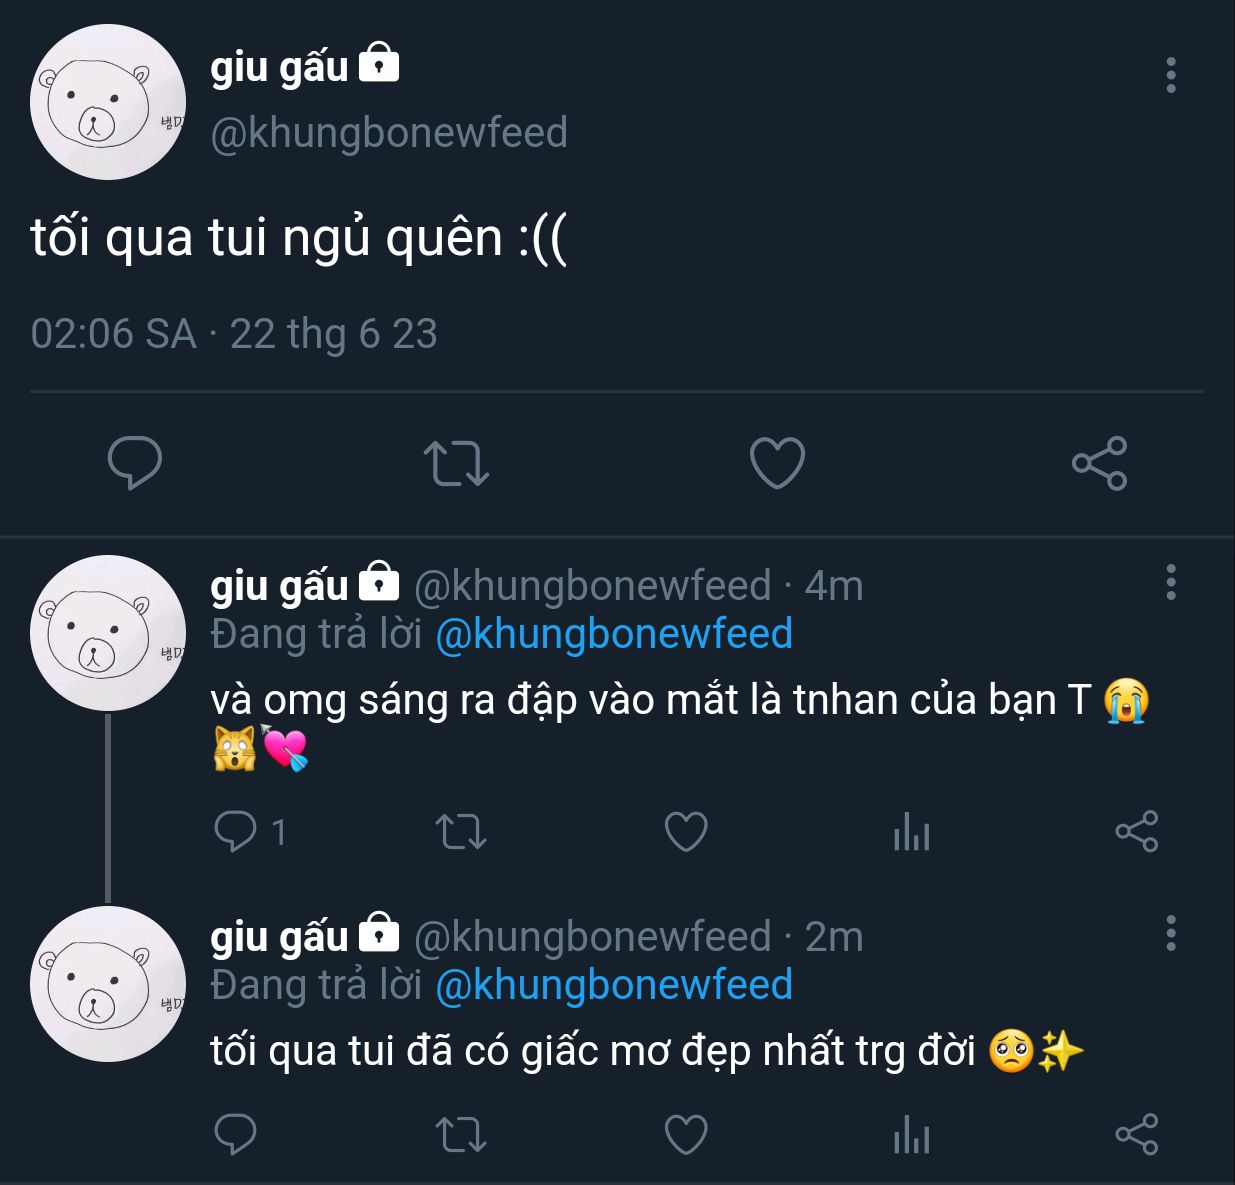1235x1185 pixels.
Task: View analytics for the 2m reply
Action: (x=911, y=1135)
